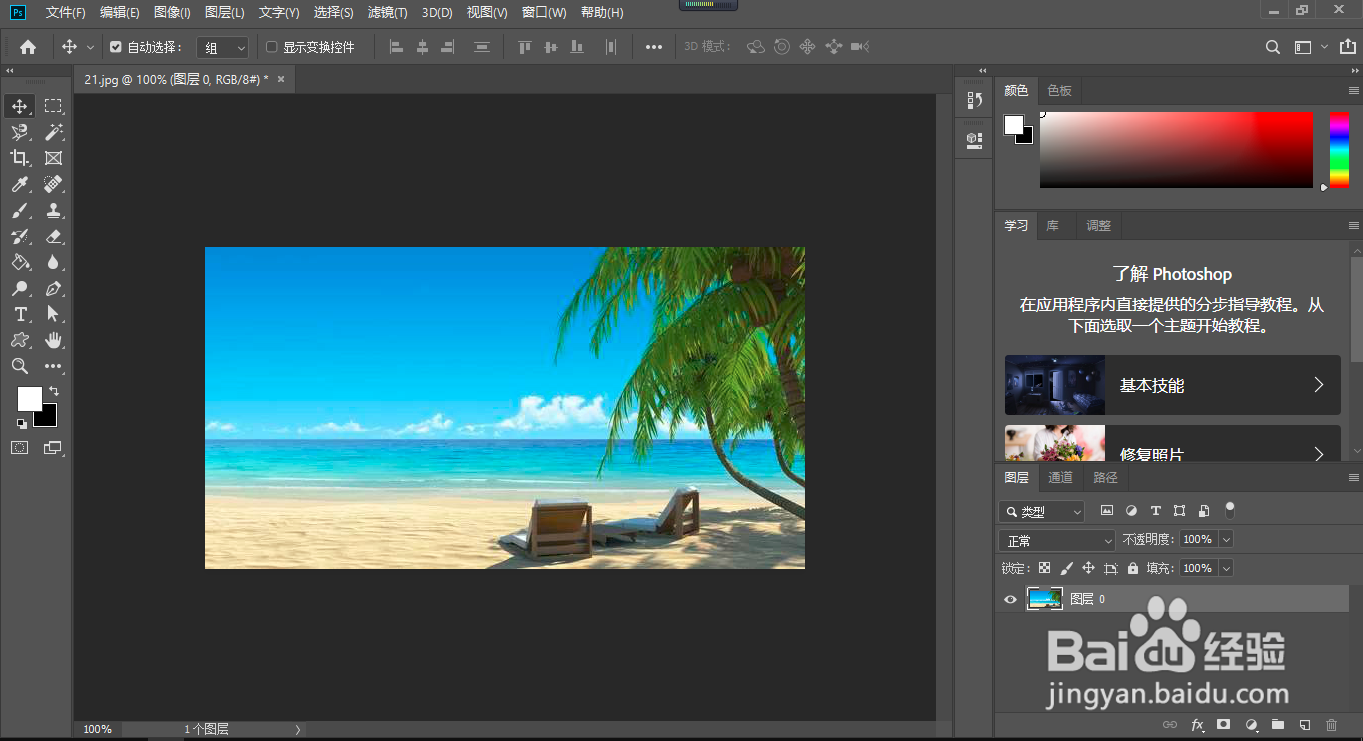
Task: Click the background black color swatch in toolbar
Action: click(49, 418)
